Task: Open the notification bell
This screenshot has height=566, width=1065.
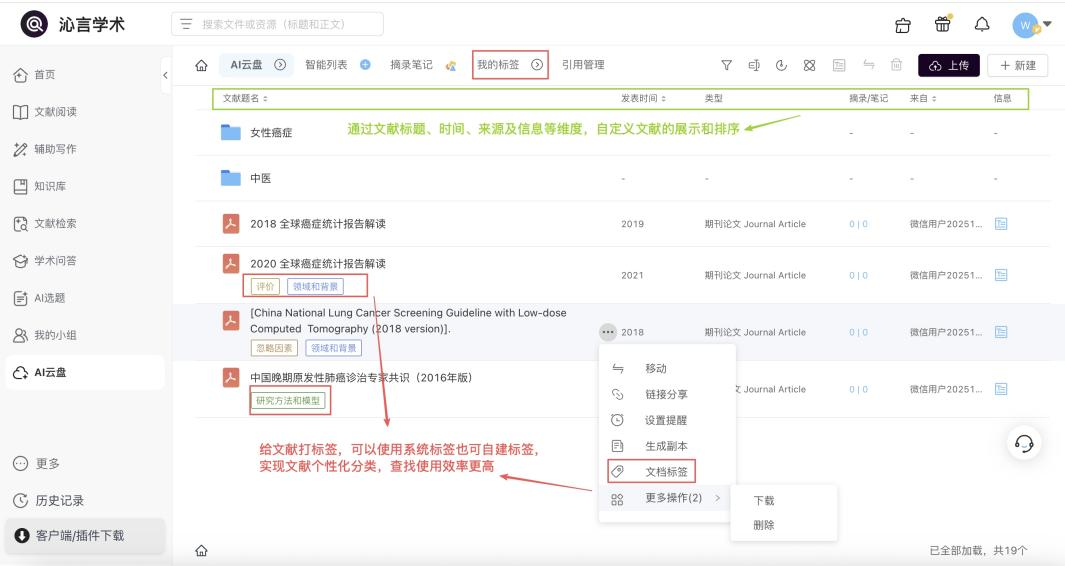Action: (x=982, y=25)
